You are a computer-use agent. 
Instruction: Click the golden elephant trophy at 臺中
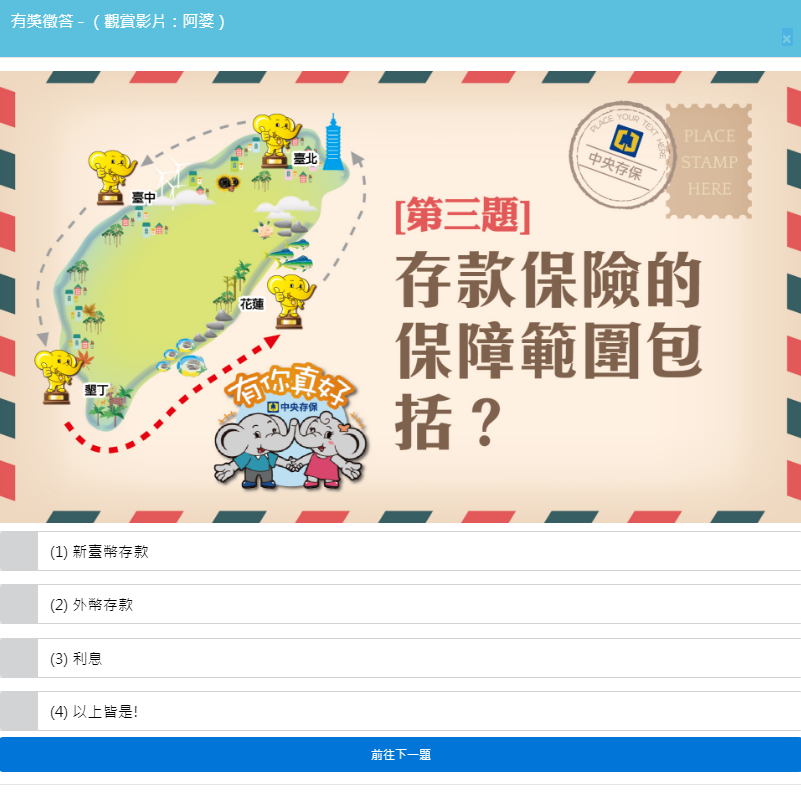point(112,177)
